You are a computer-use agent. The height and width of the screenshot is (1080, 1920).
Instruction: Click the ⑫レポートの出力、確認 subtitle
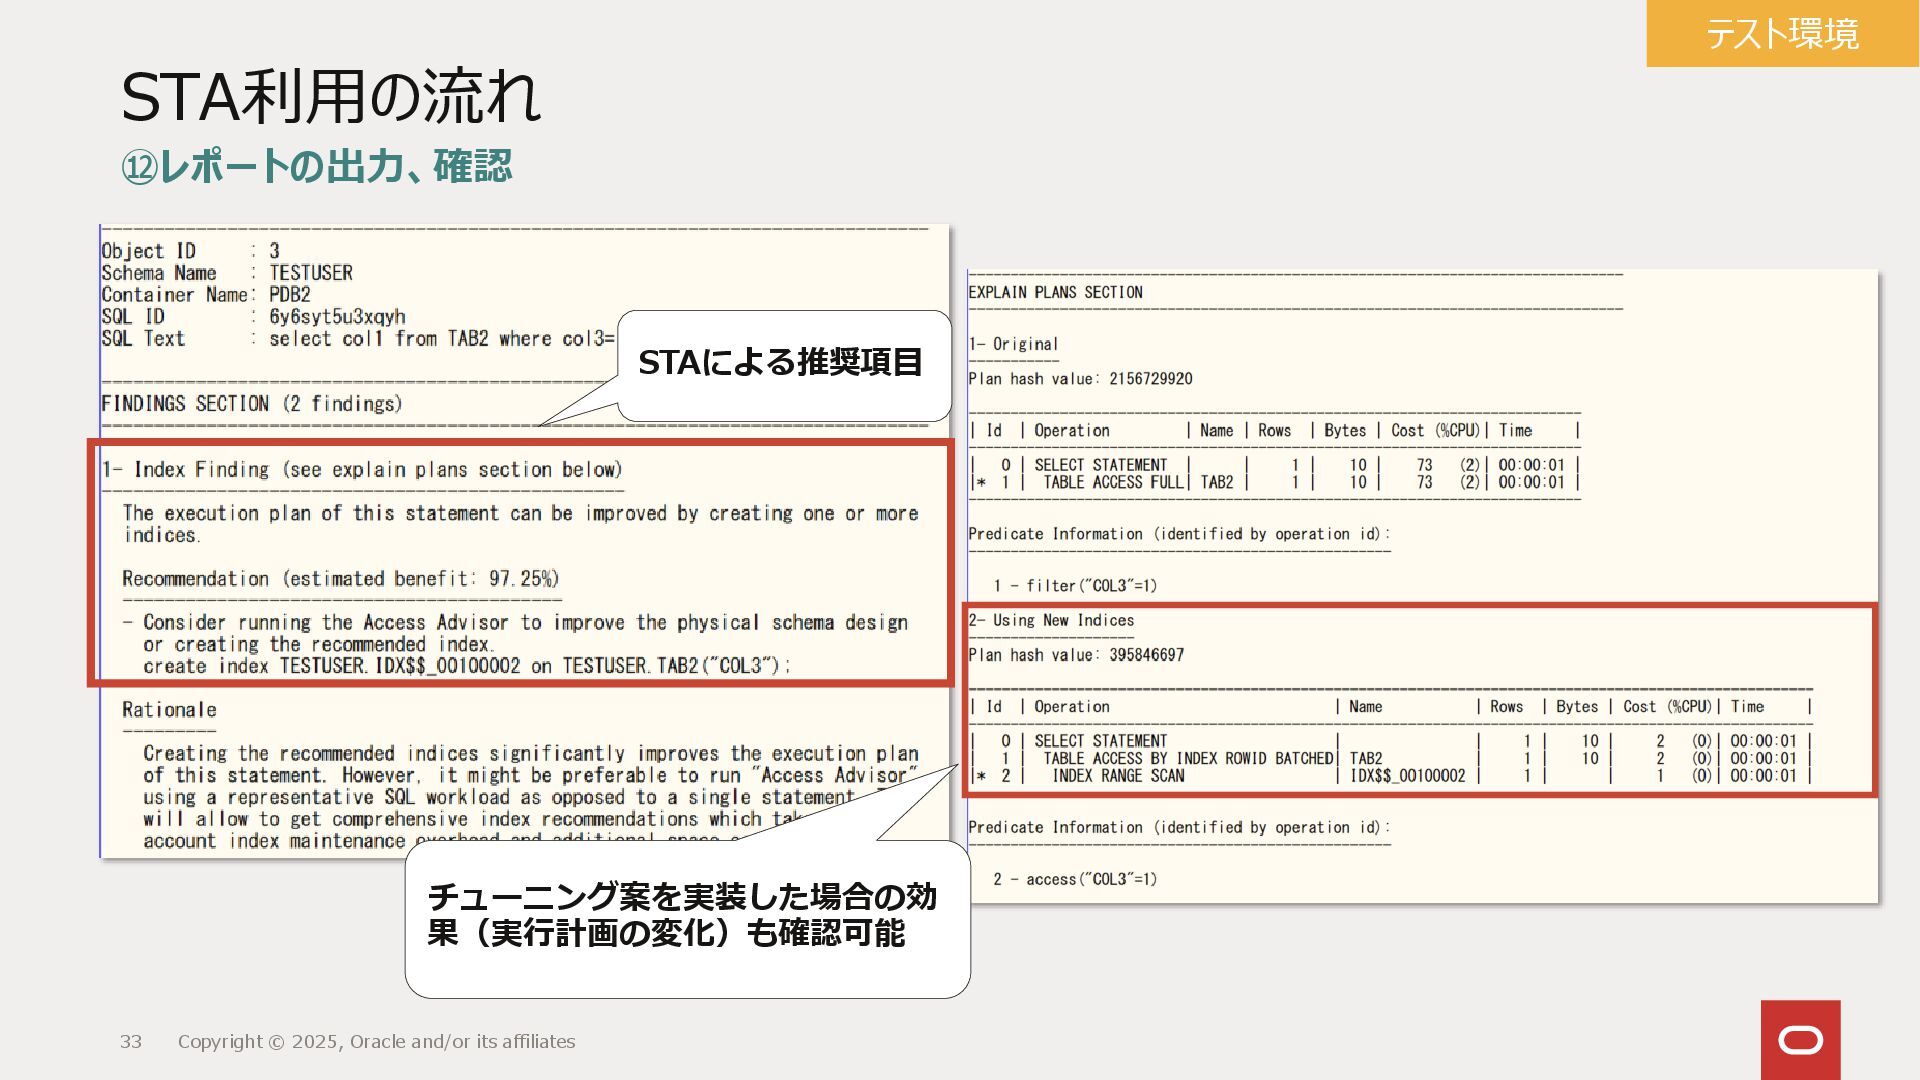pyautogui.click(x=316, y=167)
